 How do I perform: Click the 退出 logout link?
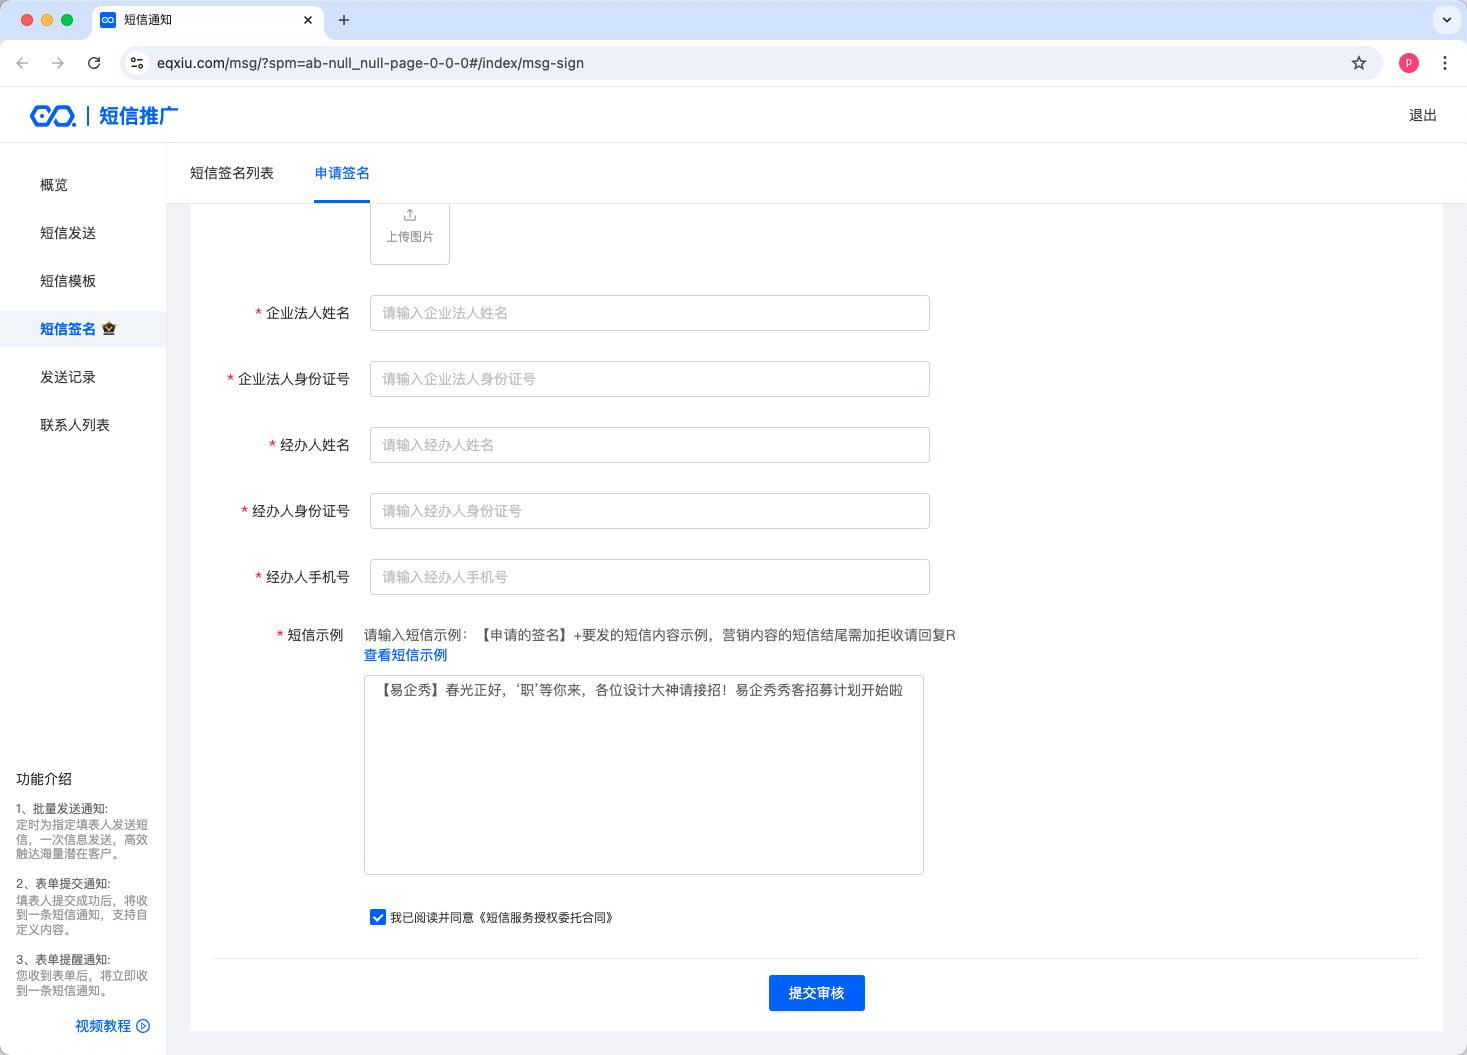click(x=1422, y=115)
